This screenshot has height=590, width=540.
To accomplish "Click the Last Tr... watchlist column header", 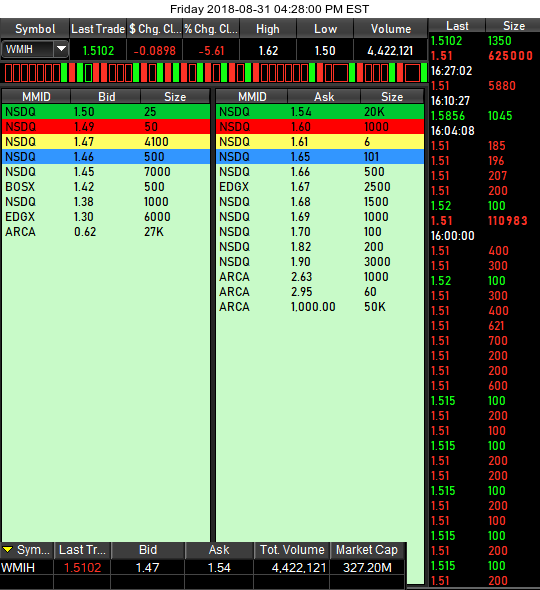I will [82, 550].
